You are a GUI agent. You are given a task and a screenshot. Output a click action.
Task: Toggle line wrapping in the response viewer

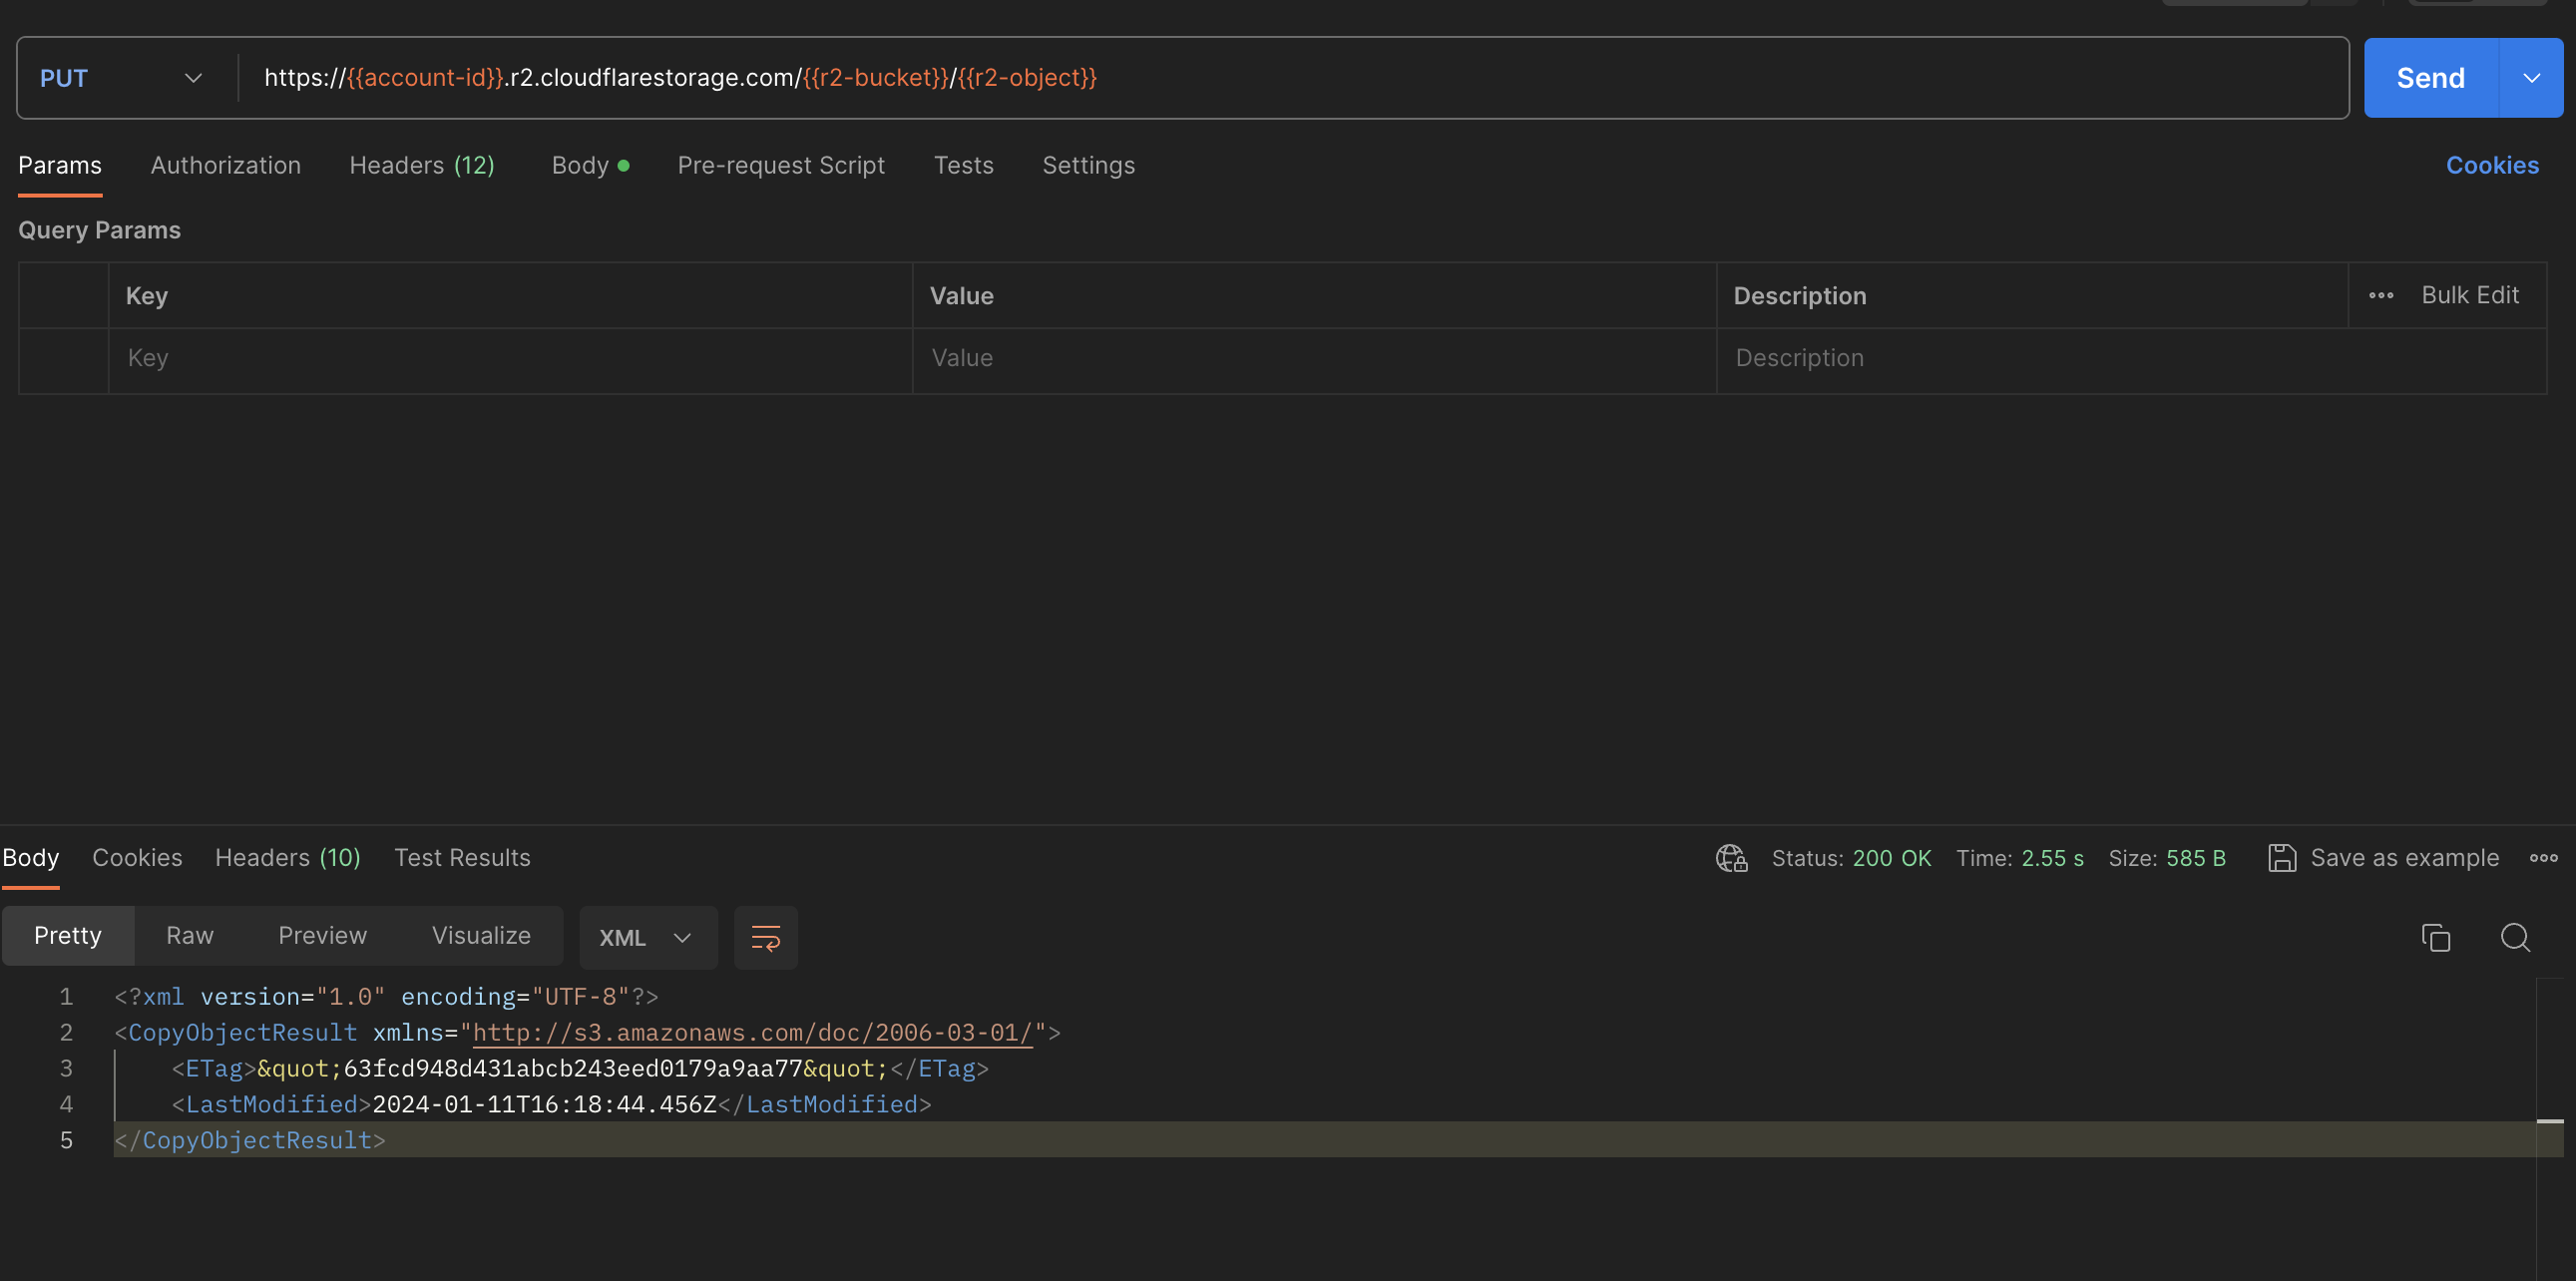click(x=765, y=938)
